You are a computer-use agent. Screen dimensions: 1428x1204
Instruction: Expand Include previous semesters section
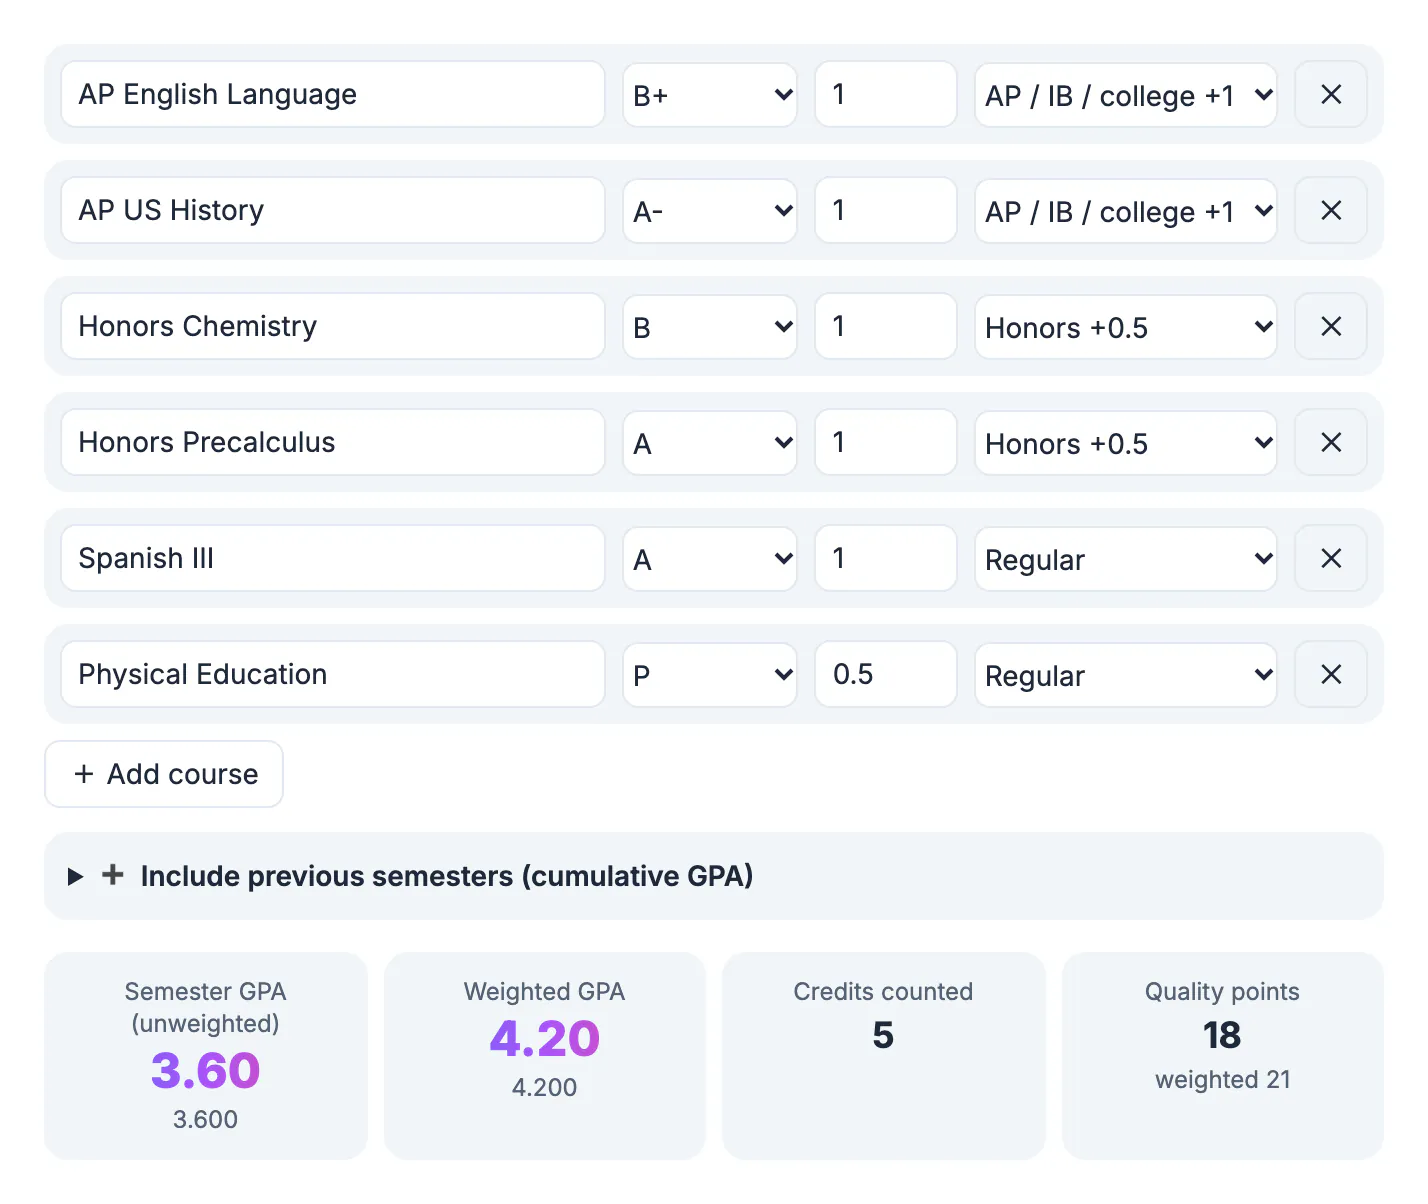(x=714, y=876)
